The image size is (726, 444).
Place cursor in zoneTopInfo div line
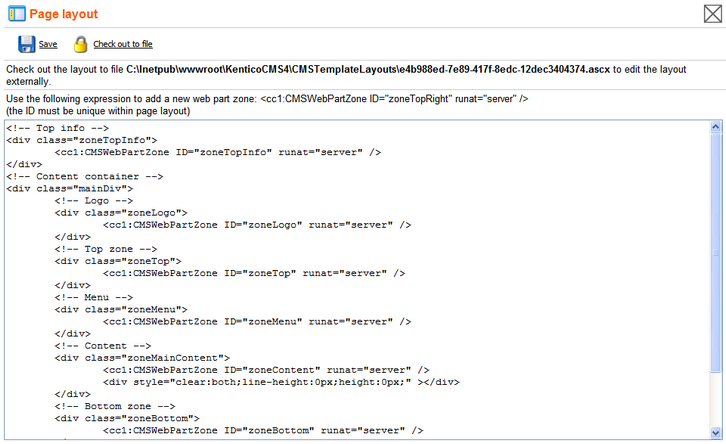[x=81, y=140]
